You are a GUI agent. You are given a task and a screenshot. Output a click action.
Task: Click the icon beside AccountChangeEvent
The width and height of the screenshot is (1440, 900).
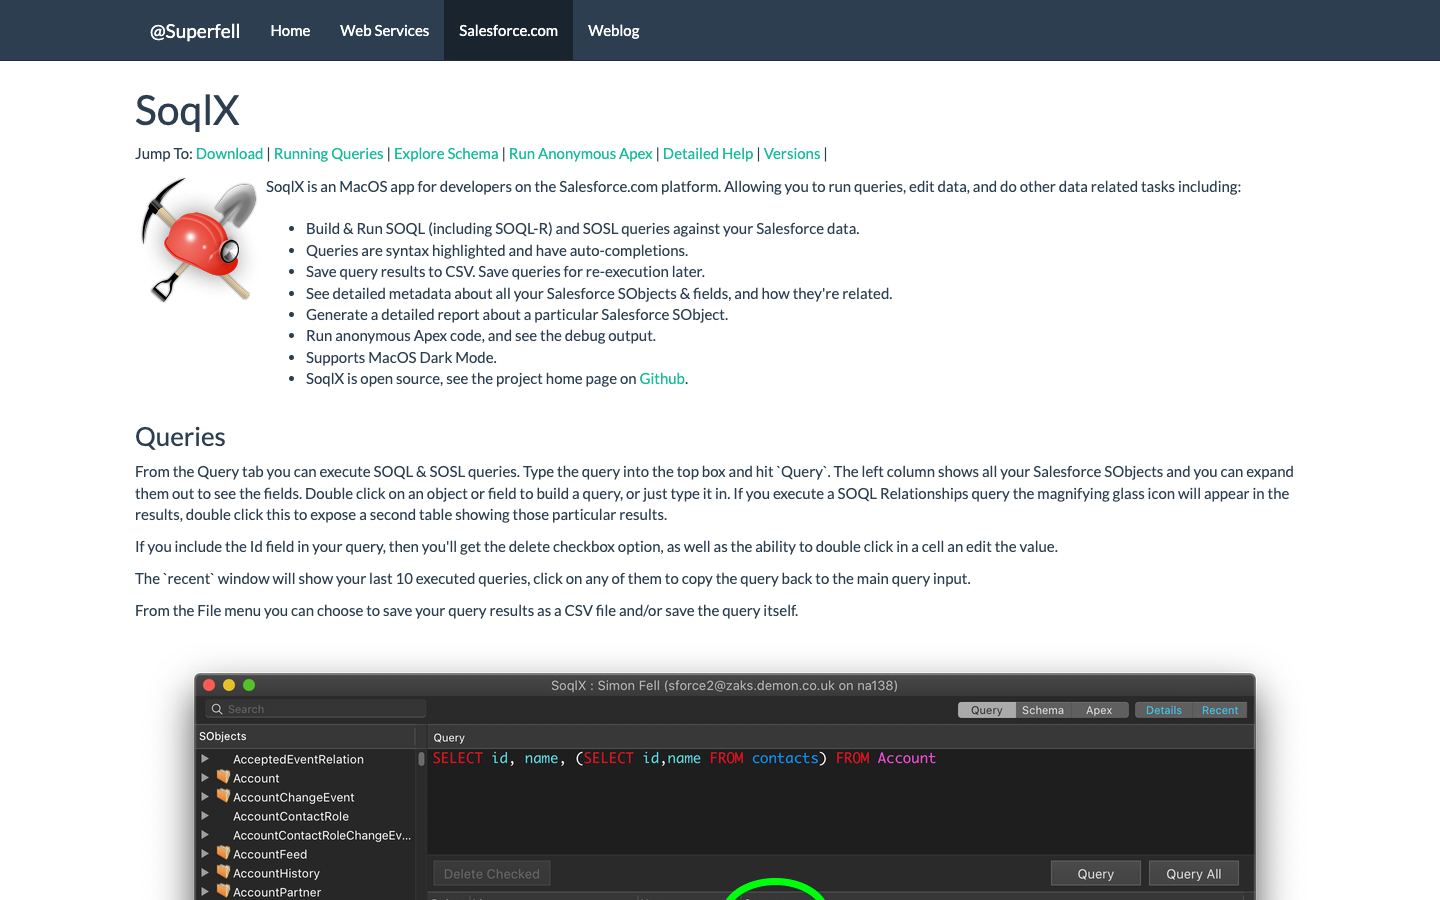(223, 796)
